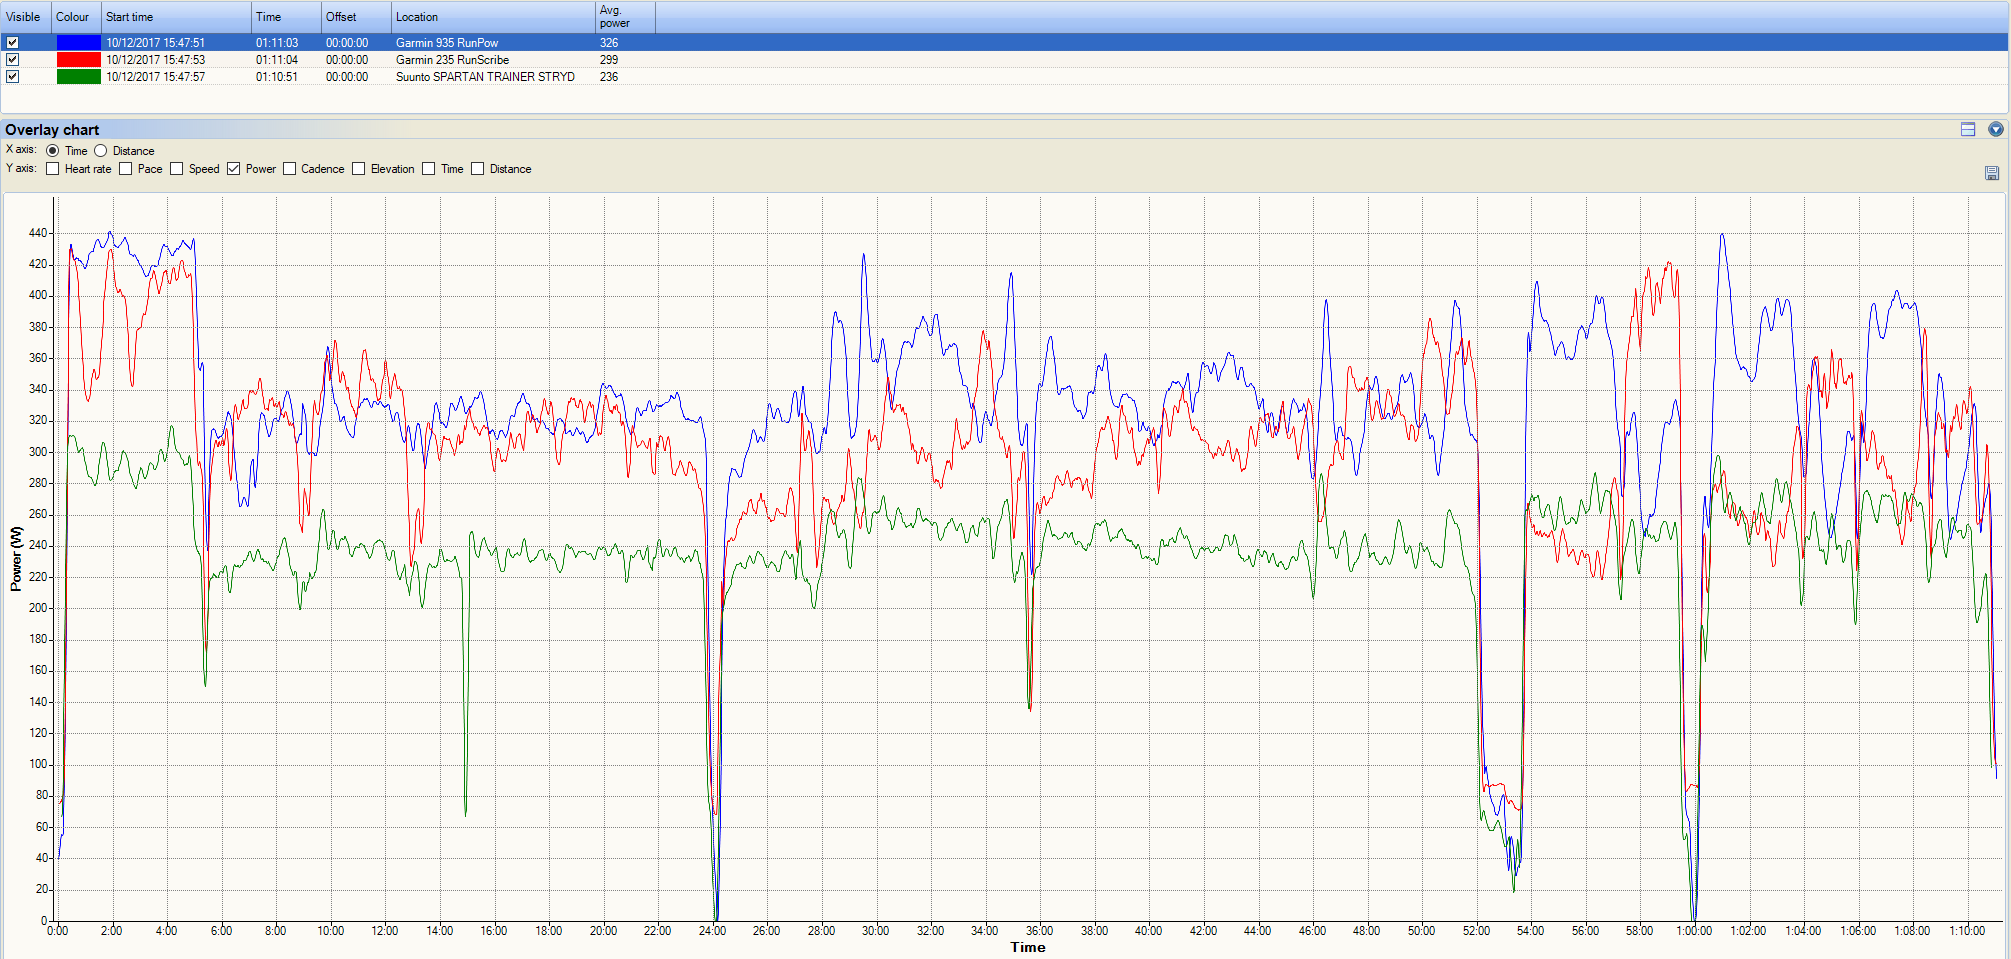This screenshot has width=2011, height=959.
Task: Select the Garmin 935 RunPow location cell
Action: (447, 43)
